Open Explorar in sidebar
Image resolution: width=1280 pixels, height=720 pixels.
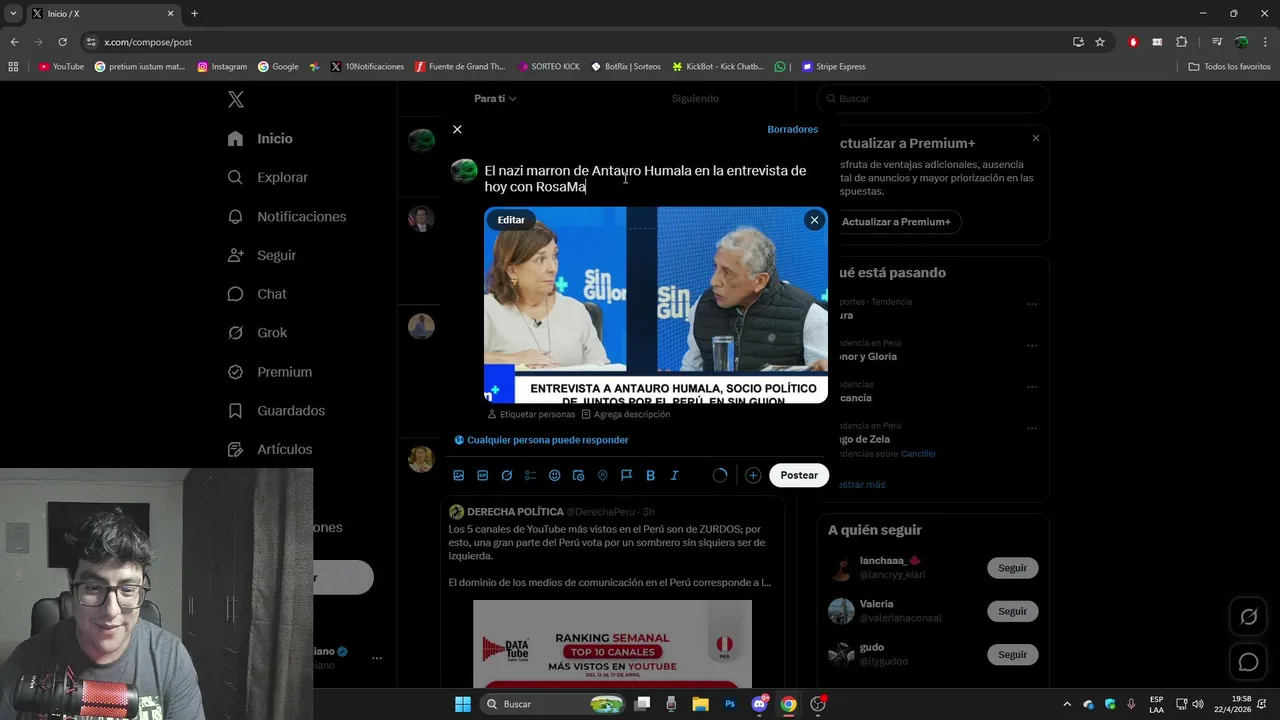(268, 177)
